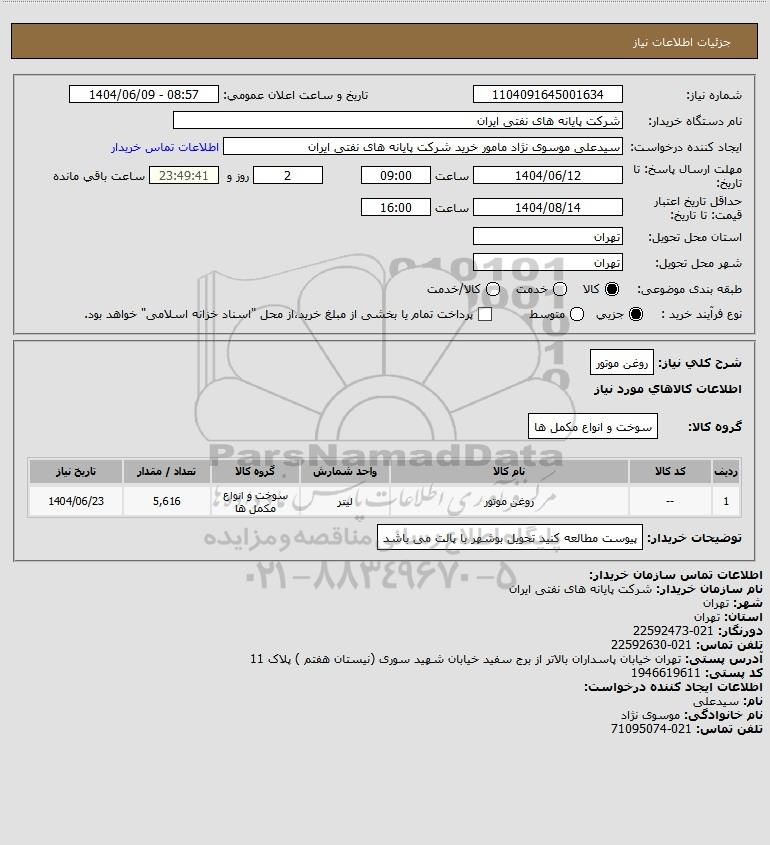Click the announcement date field 1404/06/09 - 08:57
The image size is (770, 845).
pyautogui.click(x=144, y=94)
